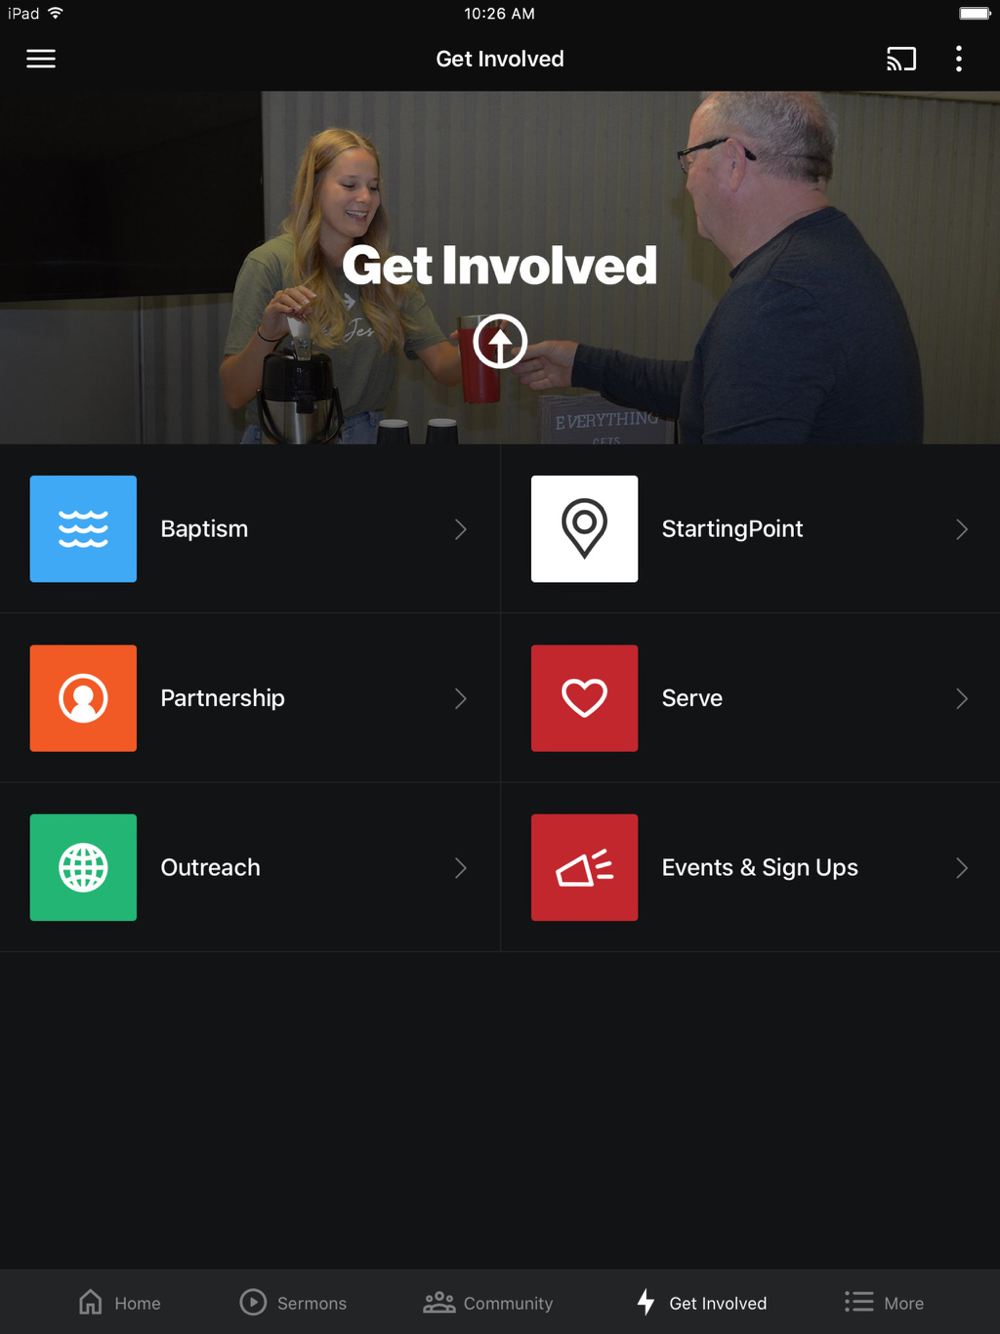Tap the Home house icon

click(x=91, y=1302)
